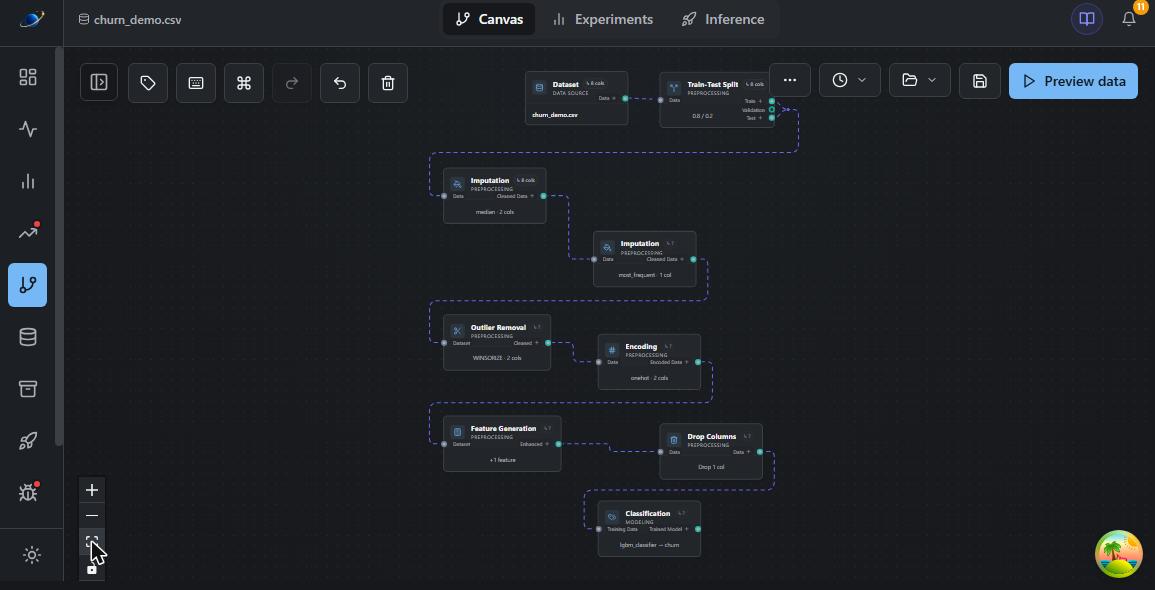Click the Validation output port on Train-Test Split

[772, 110]
